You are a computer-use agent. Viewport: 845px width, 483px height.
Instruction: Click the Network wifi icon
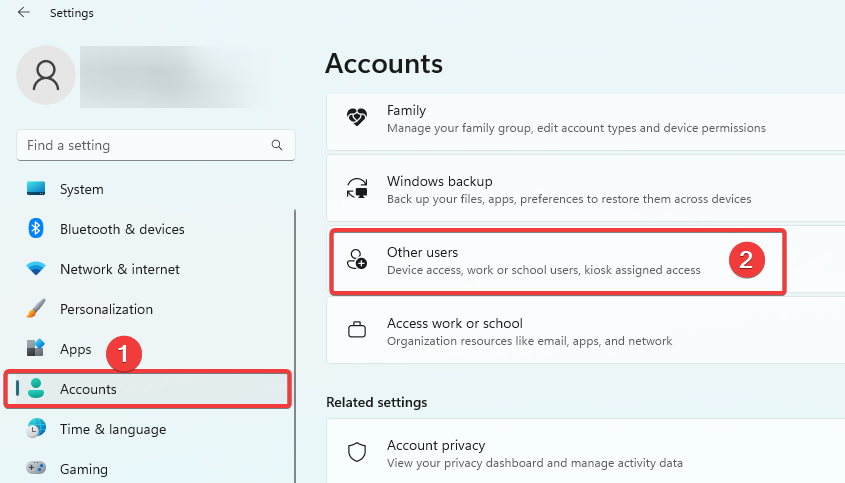pos(36,268)
